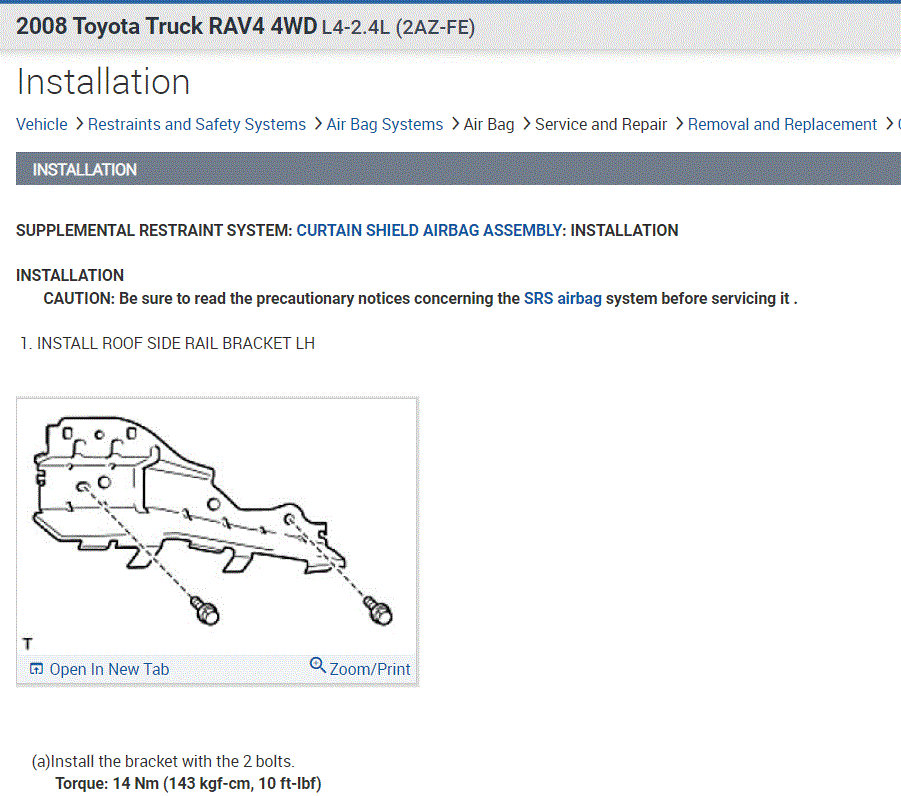Click the chevron after Vehicle breadcrumb
The height and width of the screenshot is (796, 901).
79,124
